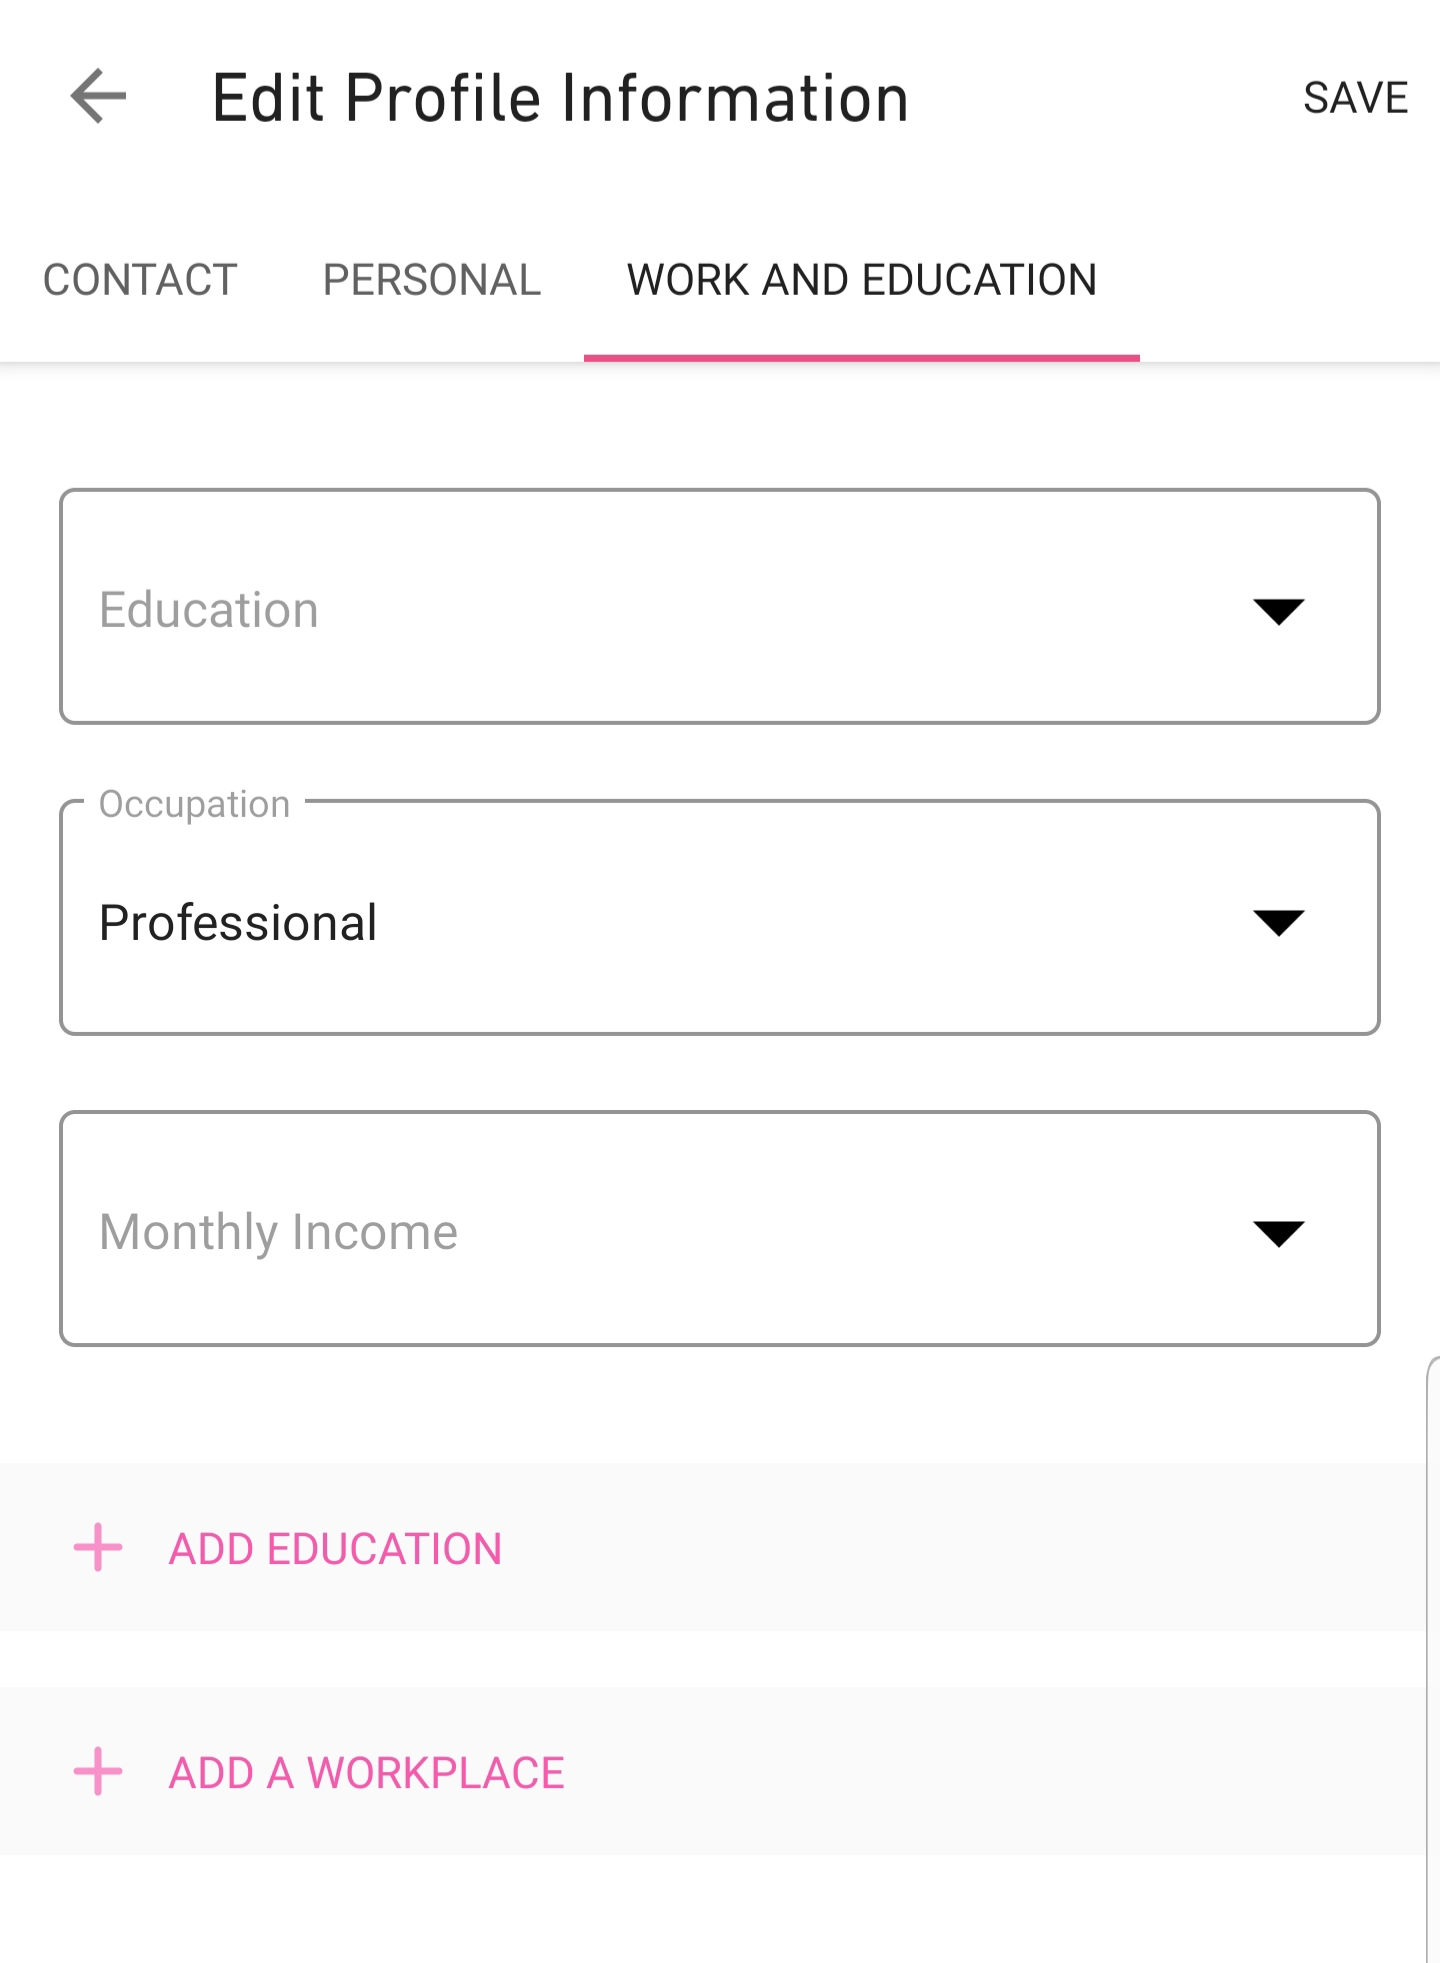Click the scrollbar edge on the right side
Image resolution: width=1440 pixels, height=1963 pixels.
(x=1431, y=1650)
